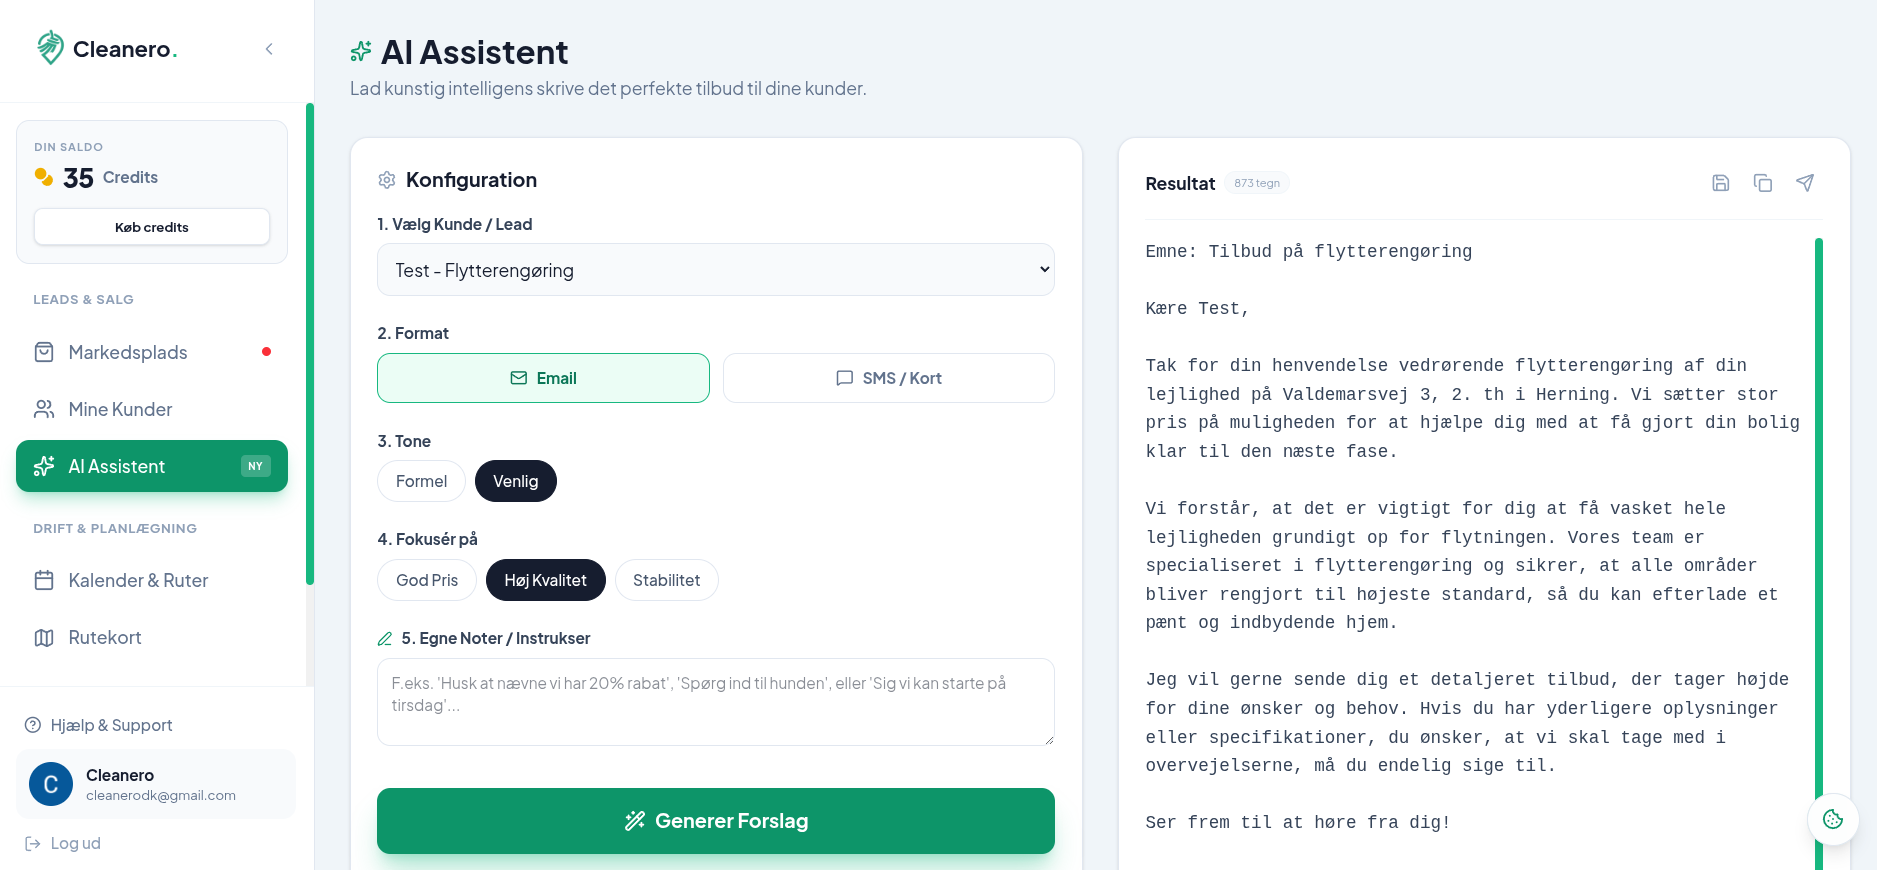Select the Email format option
1877x870 pixels.
click(543, 378)
